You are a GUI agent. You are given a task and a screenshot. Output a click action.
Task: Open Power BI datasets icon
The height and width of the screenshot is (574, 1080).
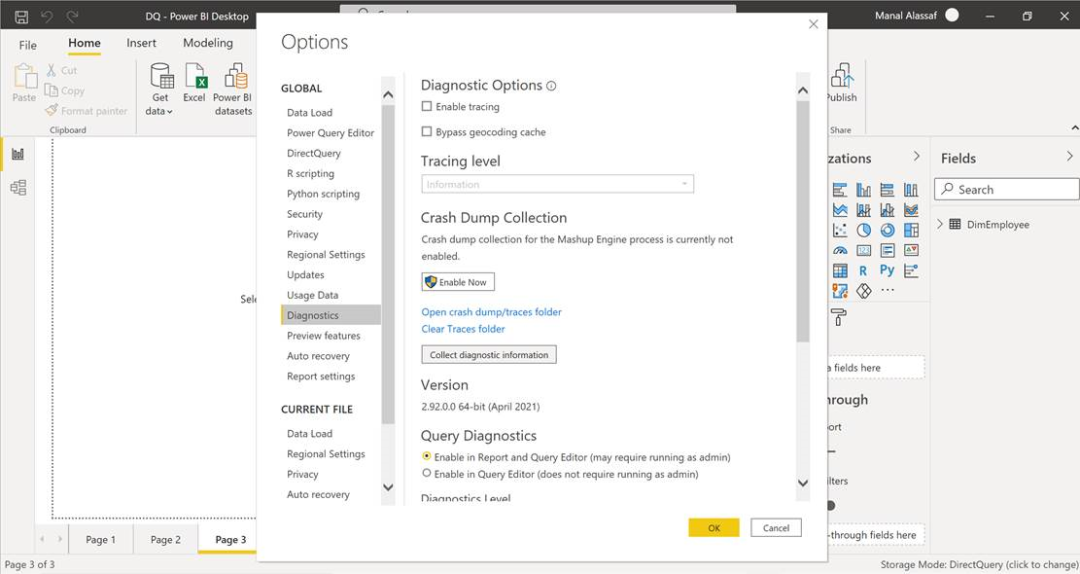pos(235,78)
